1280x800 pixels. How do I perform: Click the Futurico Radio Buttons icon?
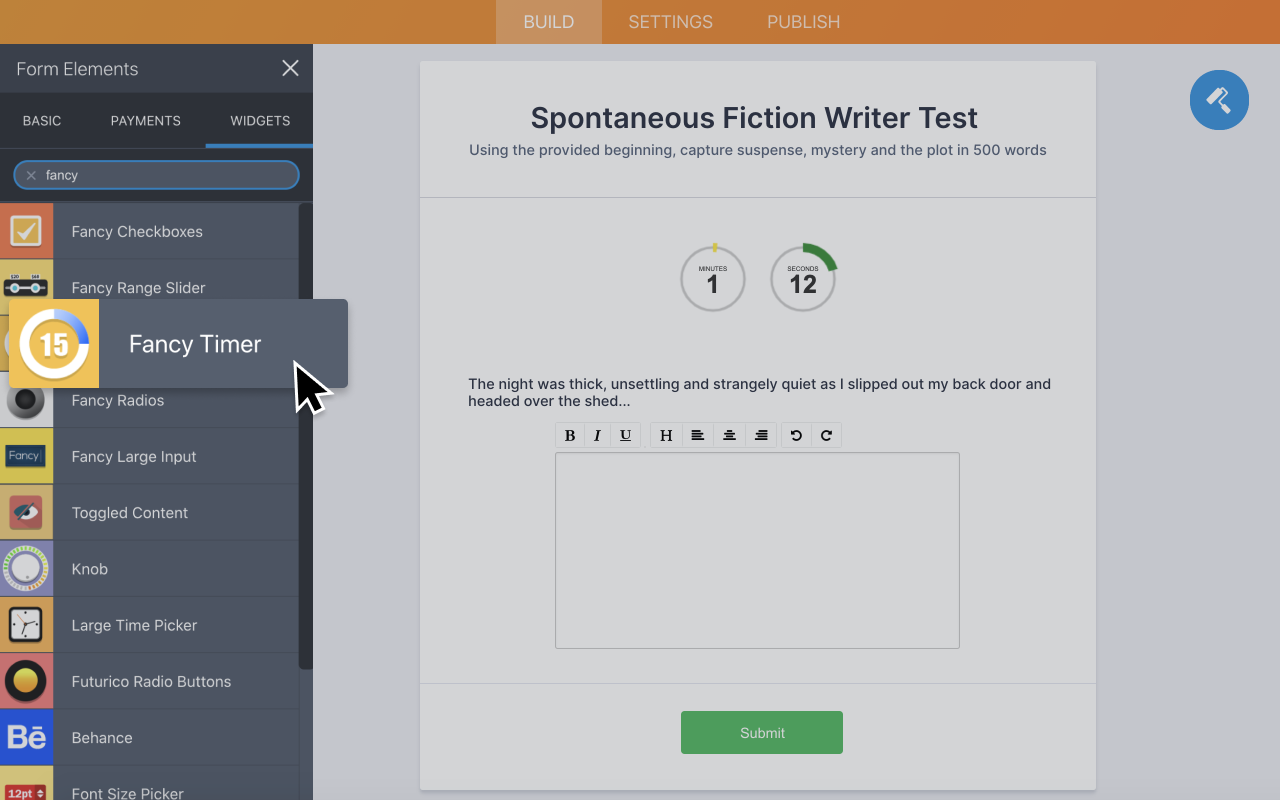tap(26, 681)
